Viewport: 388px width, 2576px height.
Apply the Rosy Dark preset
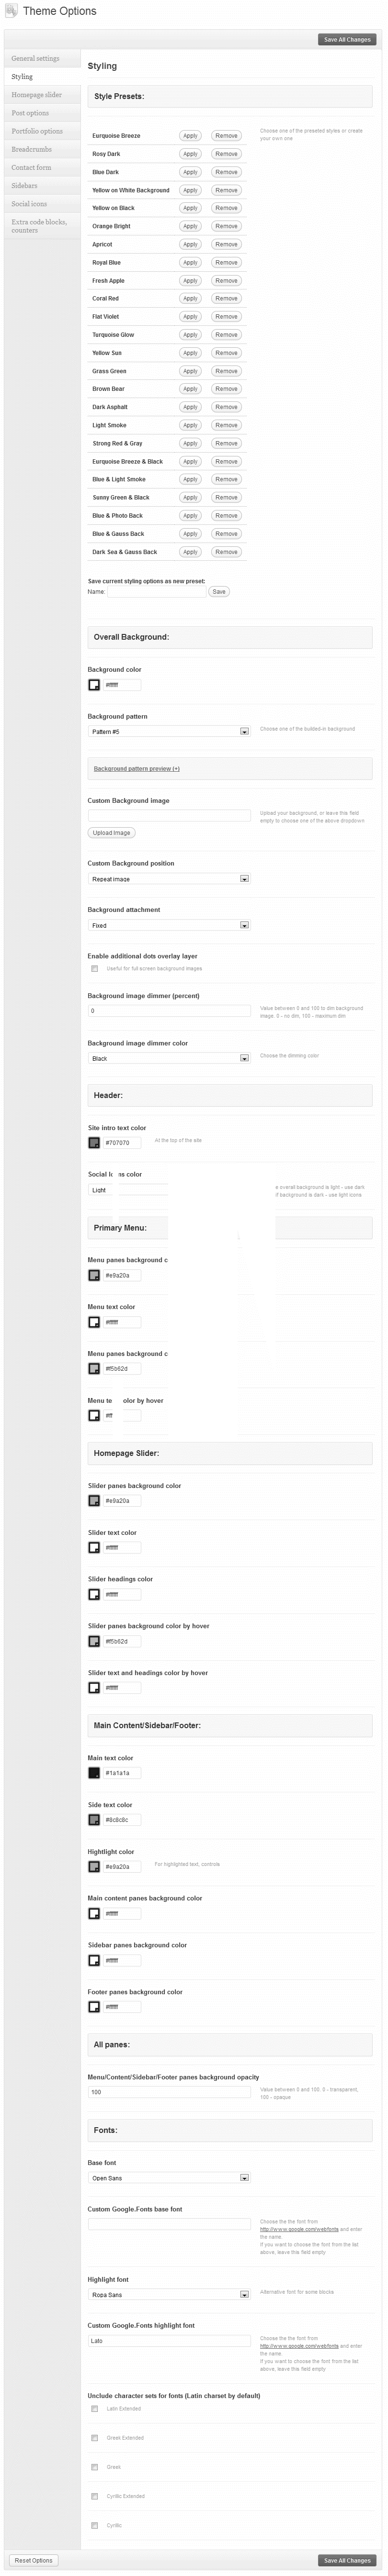point(190,154)
